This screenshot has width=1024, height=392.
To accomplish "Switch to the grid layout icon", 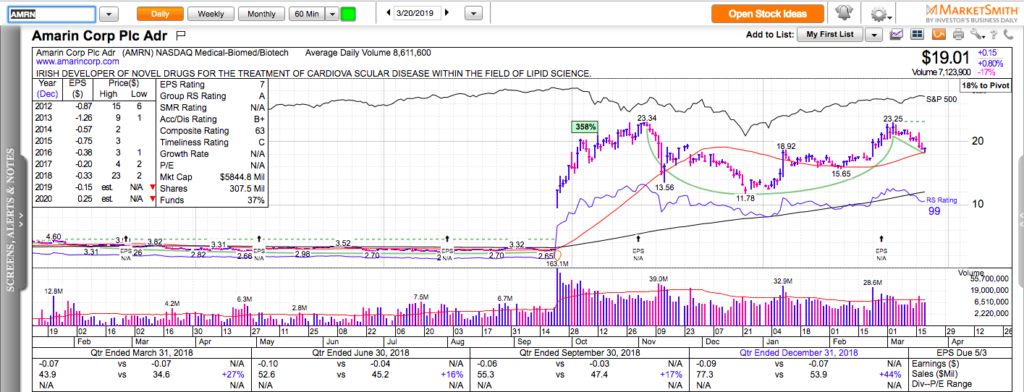I will 917,34.
